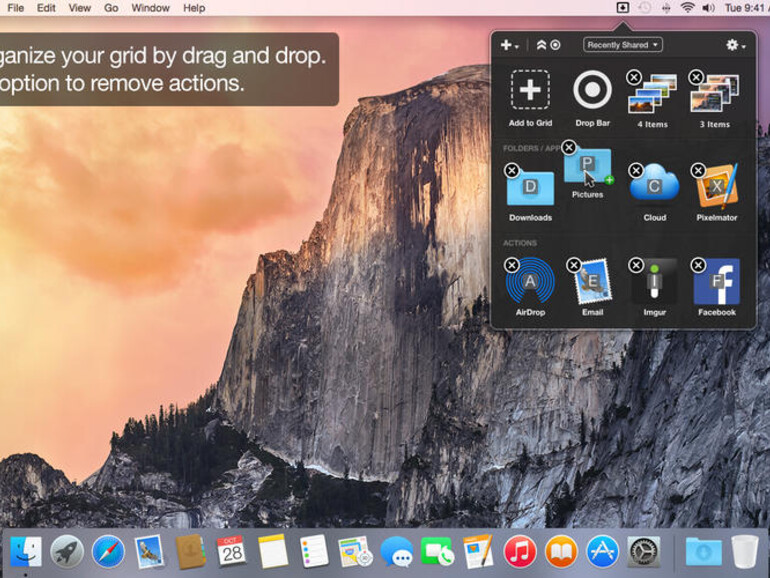Image resolution: width=770 pixels, height=578 pixels.
Task: Remove the 4 Items stack with its X
Action: click(634, 77)
